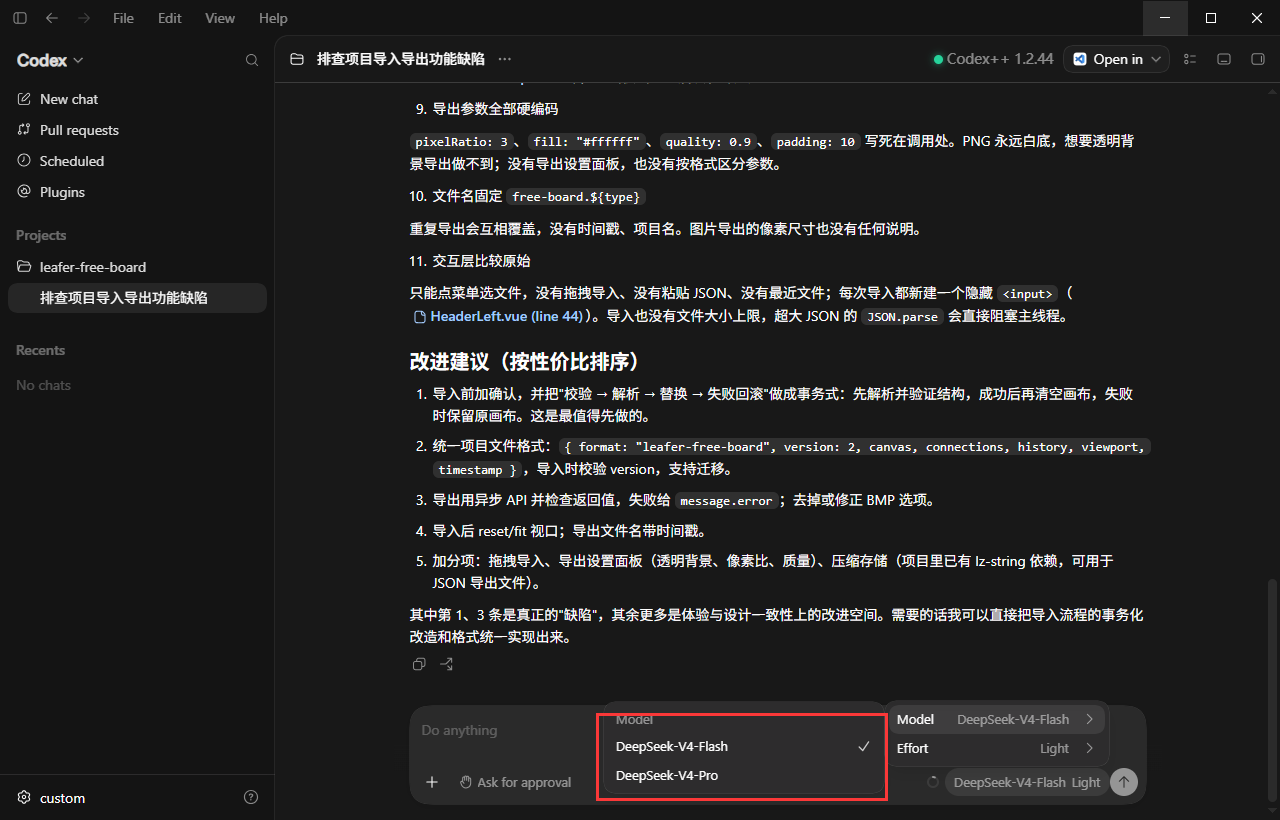Click the folder icon beside the chat title

point(297,59)
